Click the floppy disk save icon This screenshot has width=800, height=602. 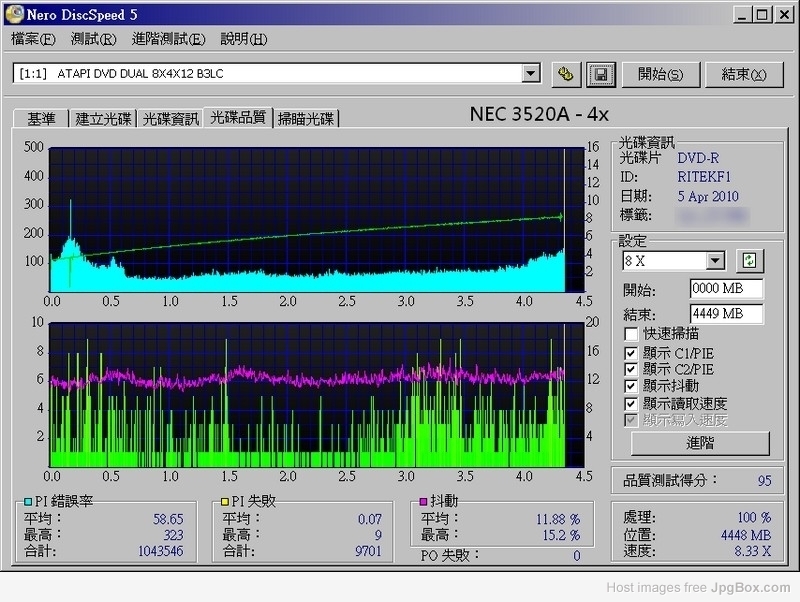pos(600,74)
